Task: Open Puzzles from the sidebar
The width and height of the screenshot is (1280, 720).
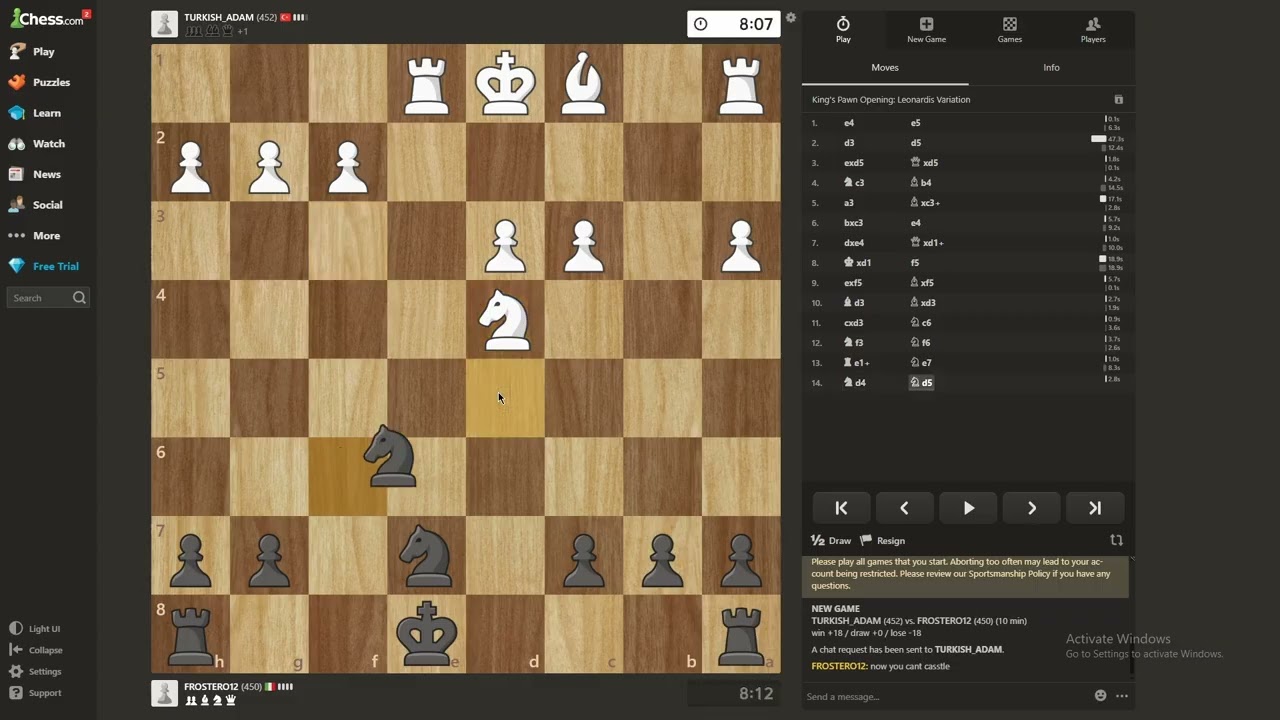Action: (x=50, y=82)
